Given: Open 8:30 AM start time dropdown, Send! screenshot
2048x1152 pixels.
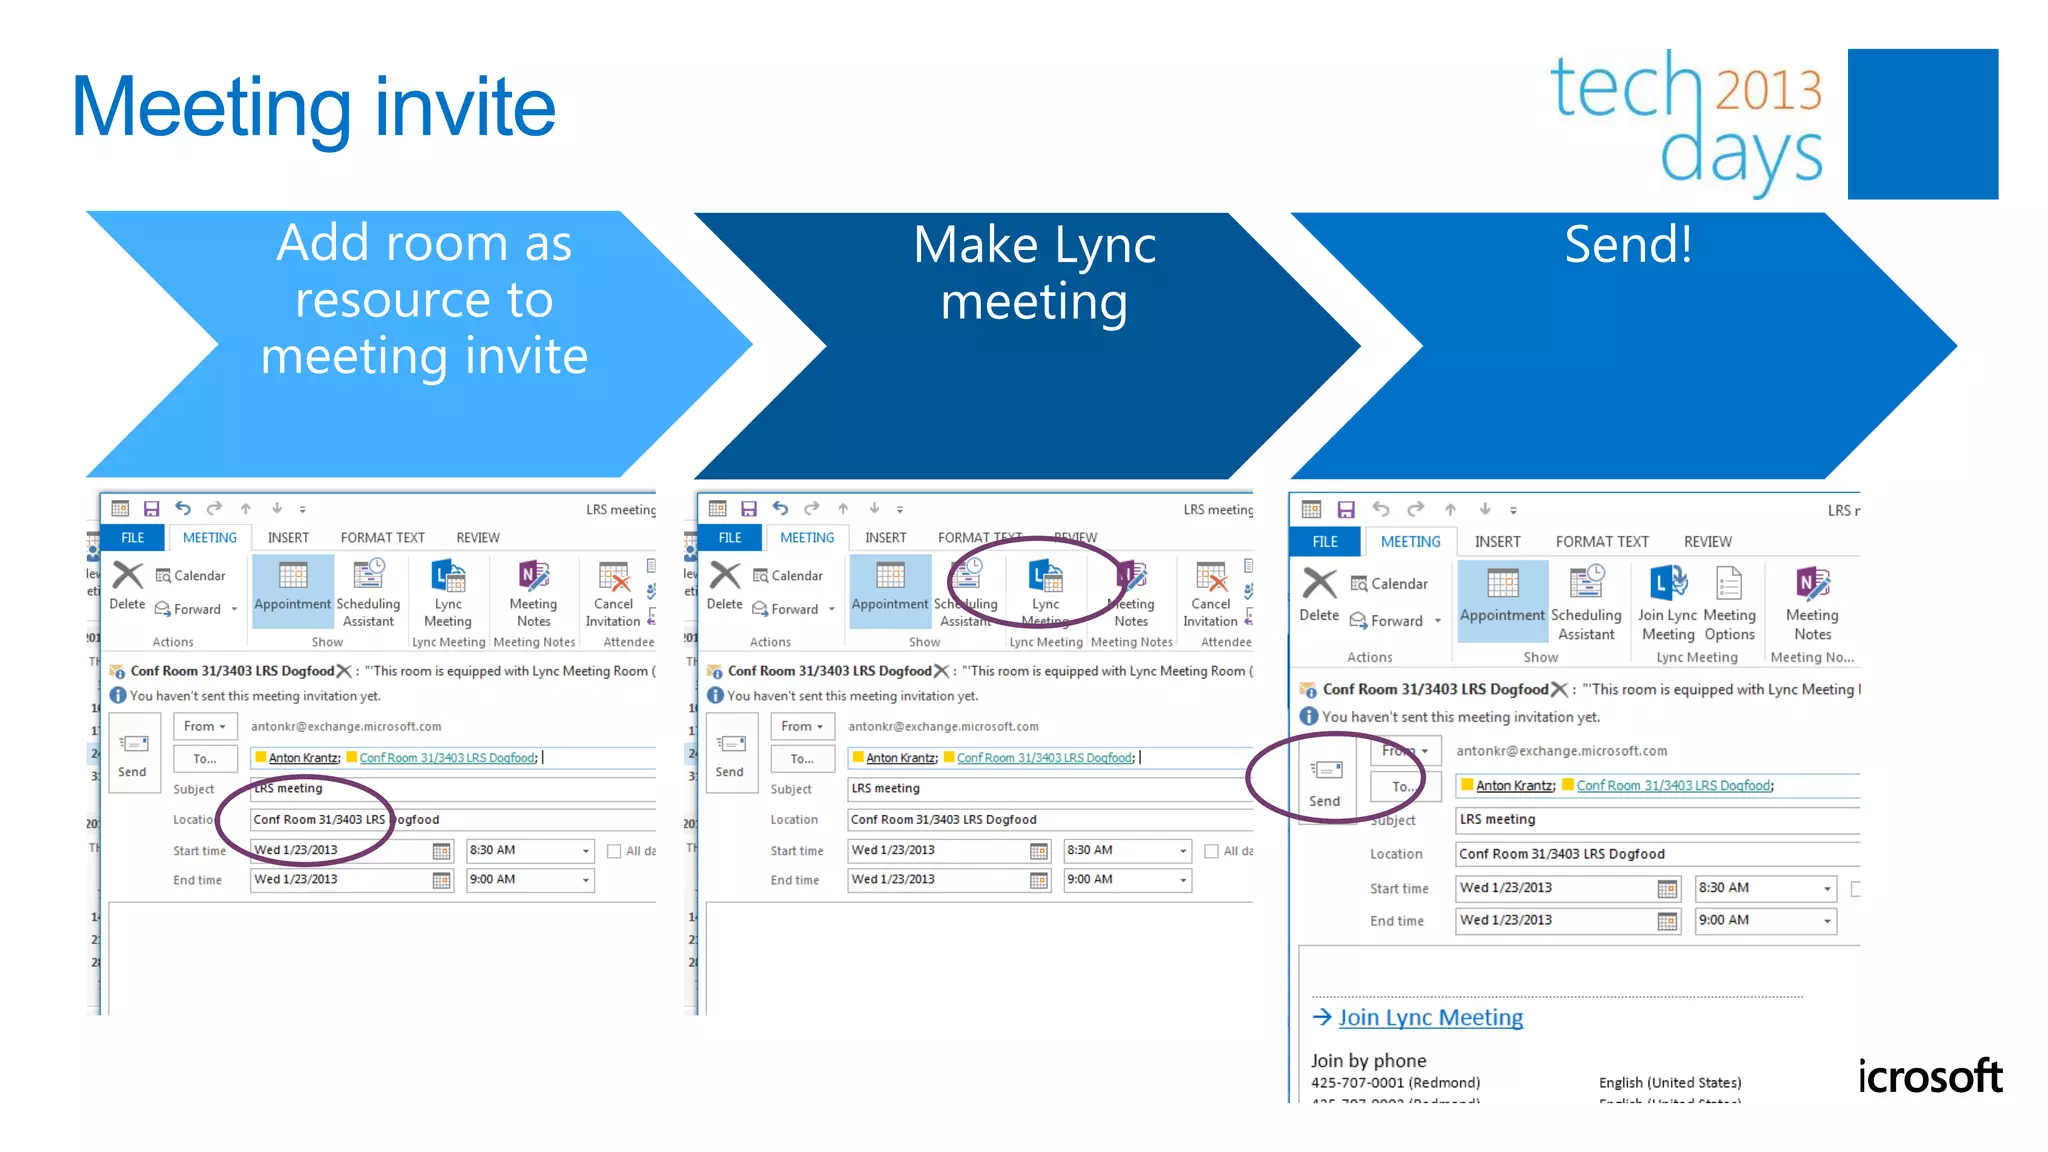Looking at the screenshot, I should (x=1827, y=889).
